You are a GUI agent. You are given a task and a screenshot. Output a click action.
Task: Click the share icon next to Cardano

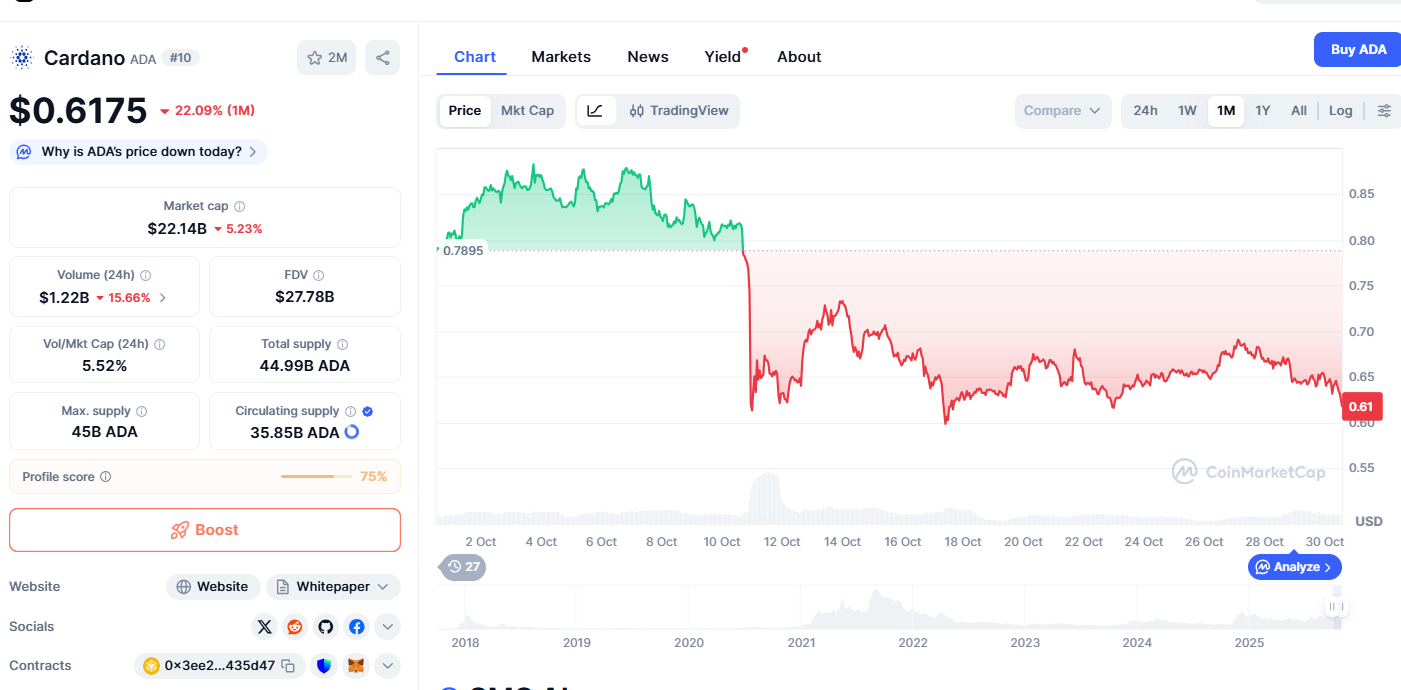tap(382, 58)
